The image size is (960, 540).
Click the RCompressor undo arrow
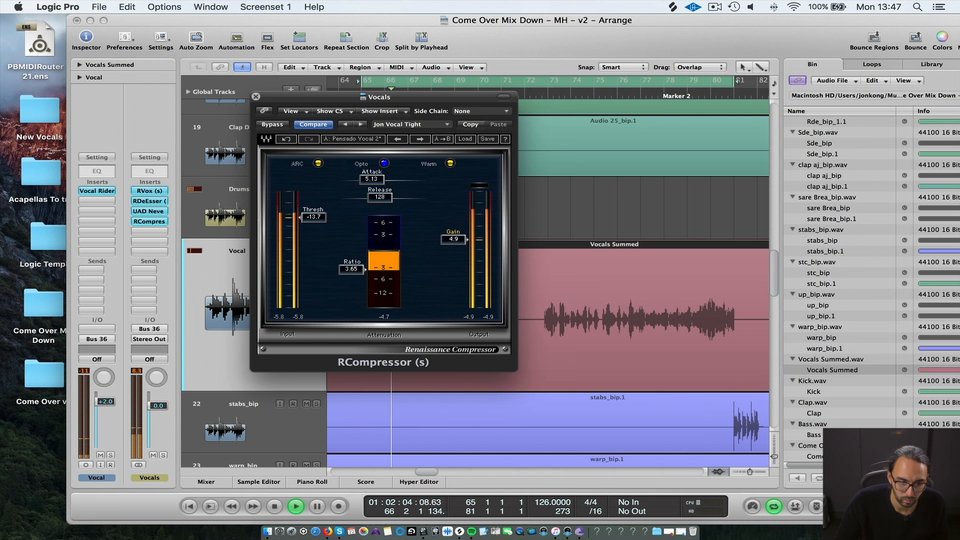coord(286,139)
